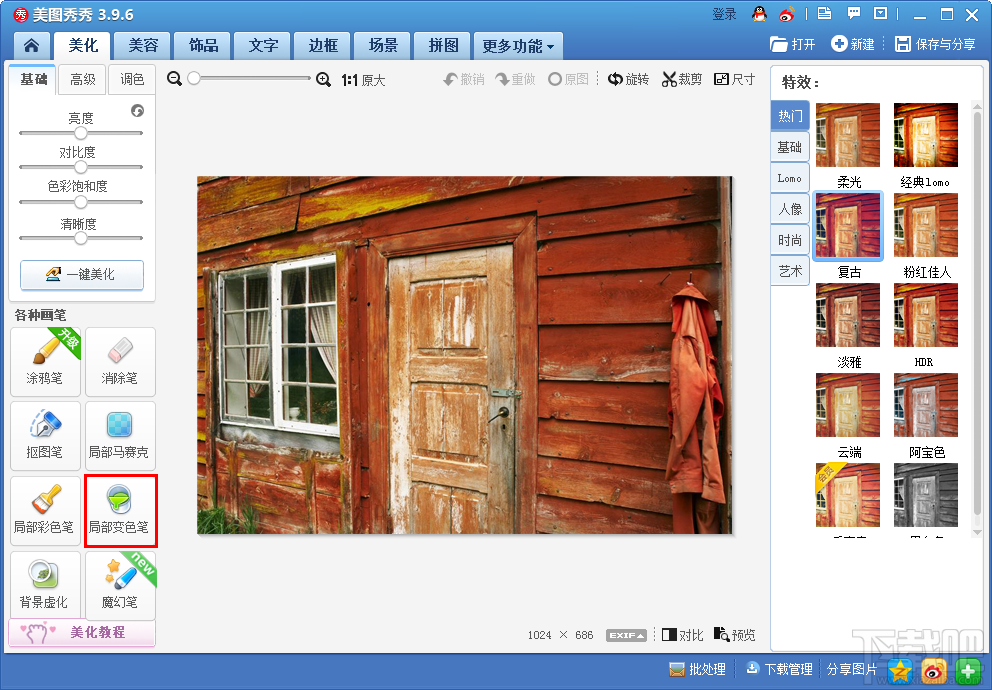Open the QQ penguin login icon
This screenshot has width=992, height=690.
pos(759,14)
